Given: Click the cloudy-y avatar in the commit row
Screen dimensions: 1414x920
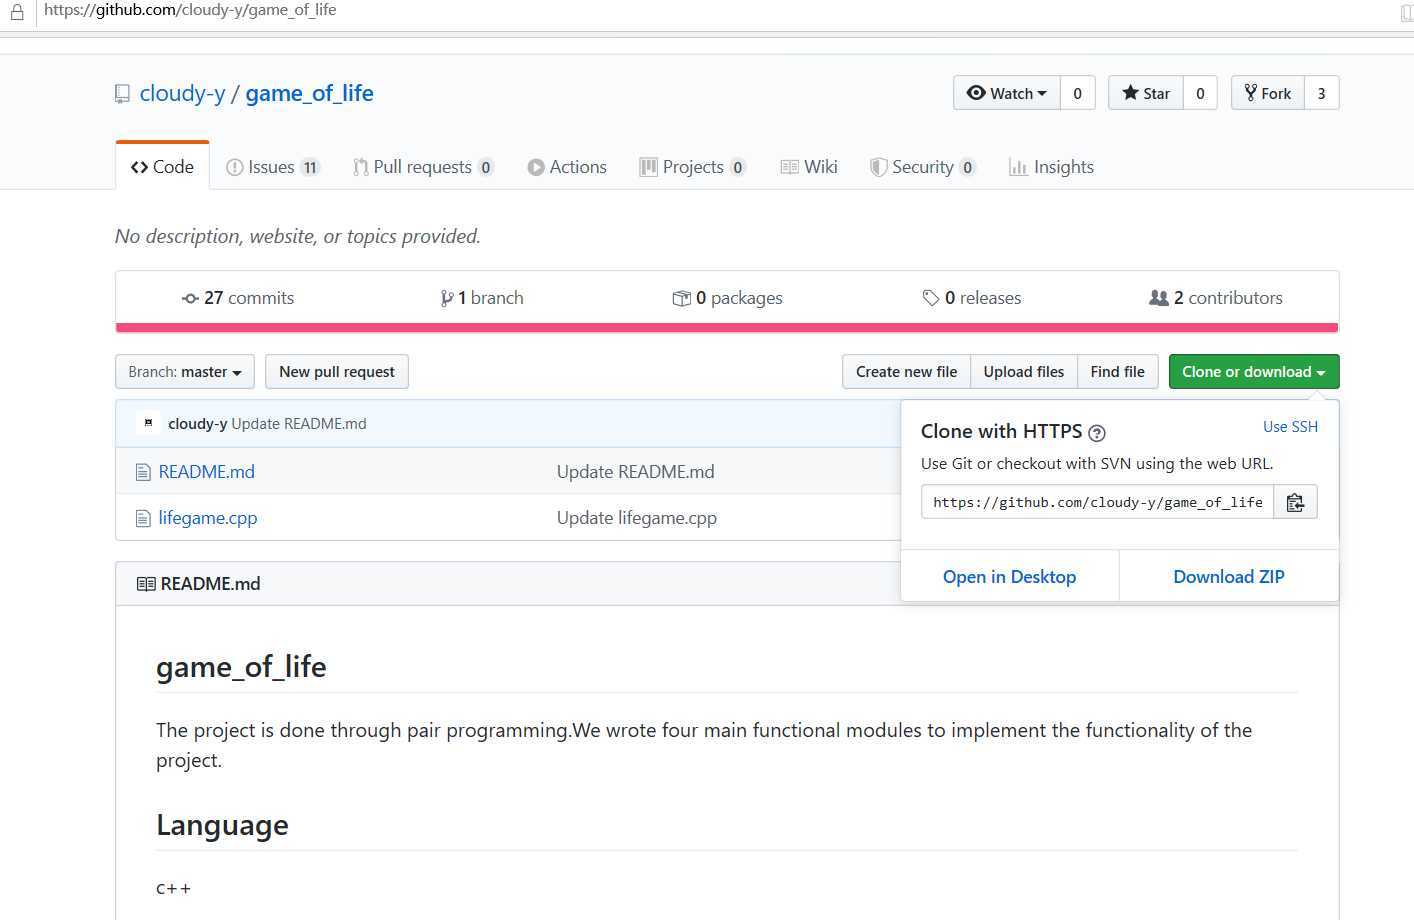Looking at the screenshot, I should click(x=148, y=423).
